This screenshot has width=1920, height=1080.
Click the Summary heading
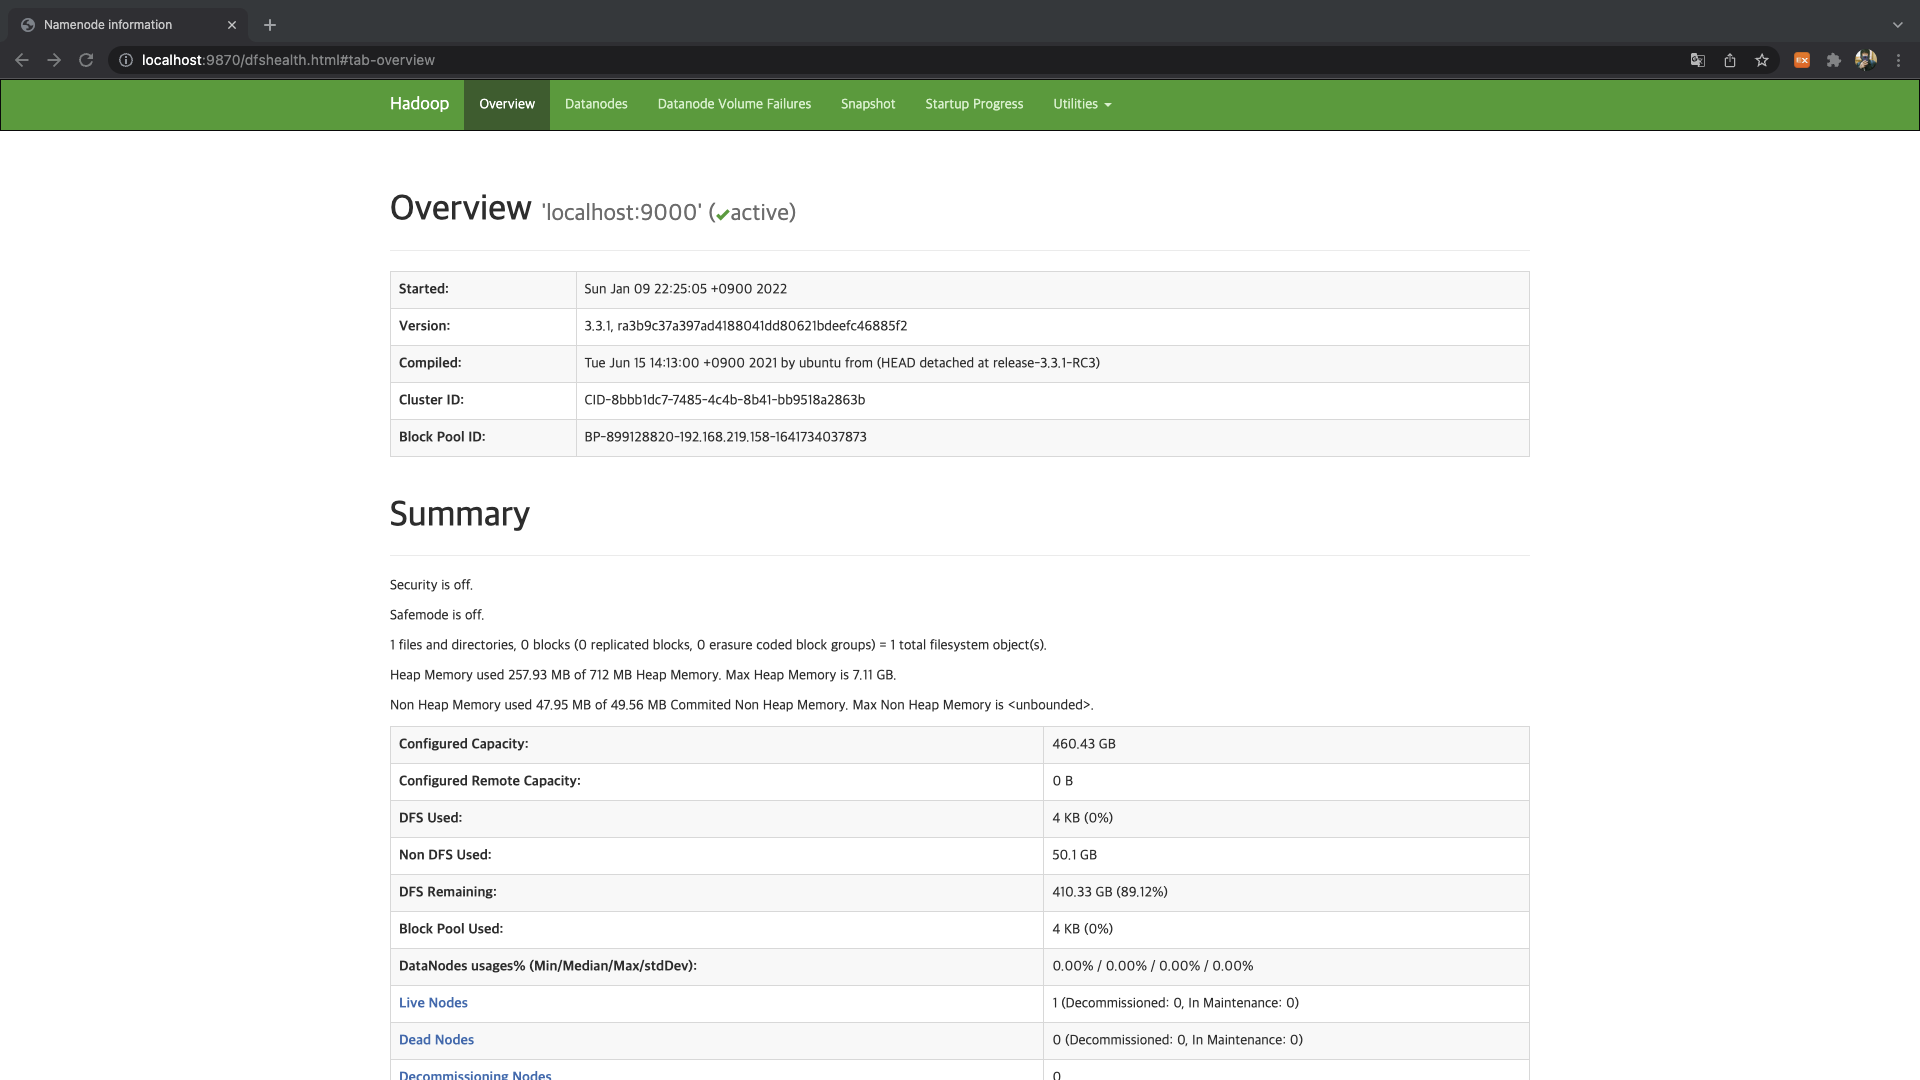pos(460,513)
